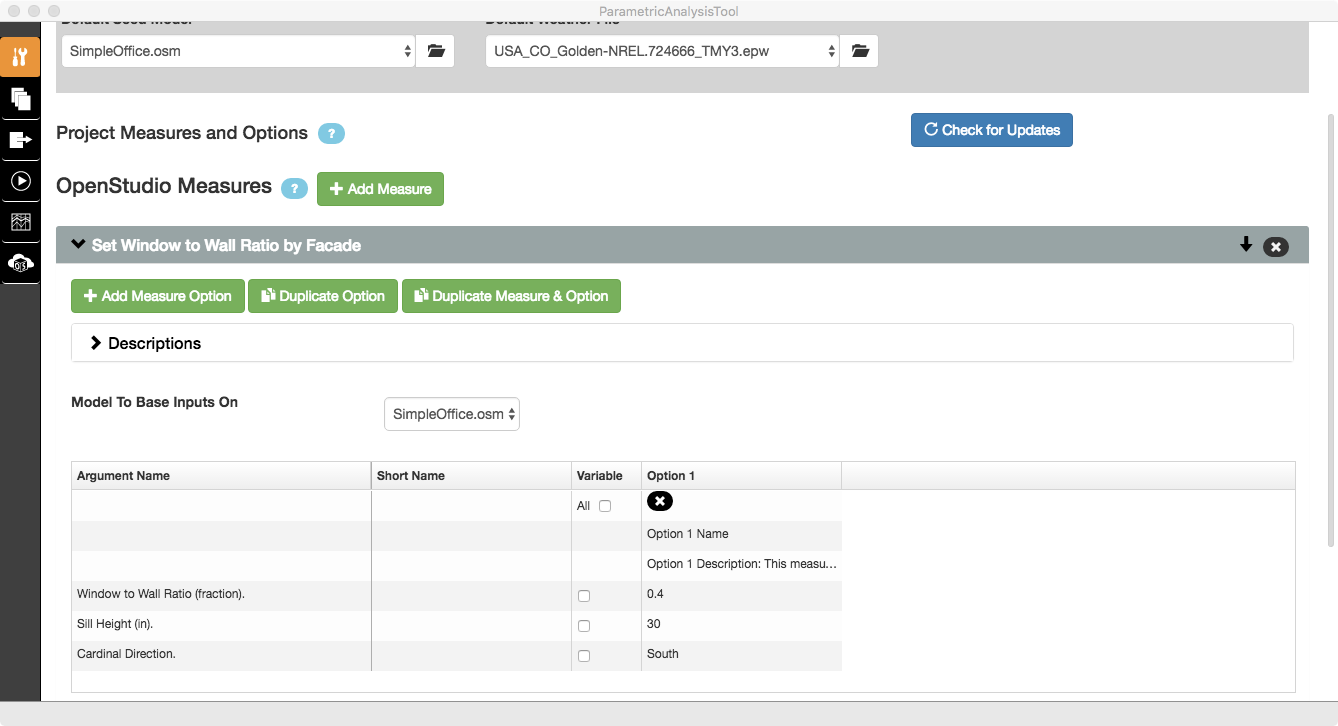Viewport: 1338px width, 726px height.
Task: Click the folder icon beside the weather file
Action: pyautogui.click(x=859, y=50)
